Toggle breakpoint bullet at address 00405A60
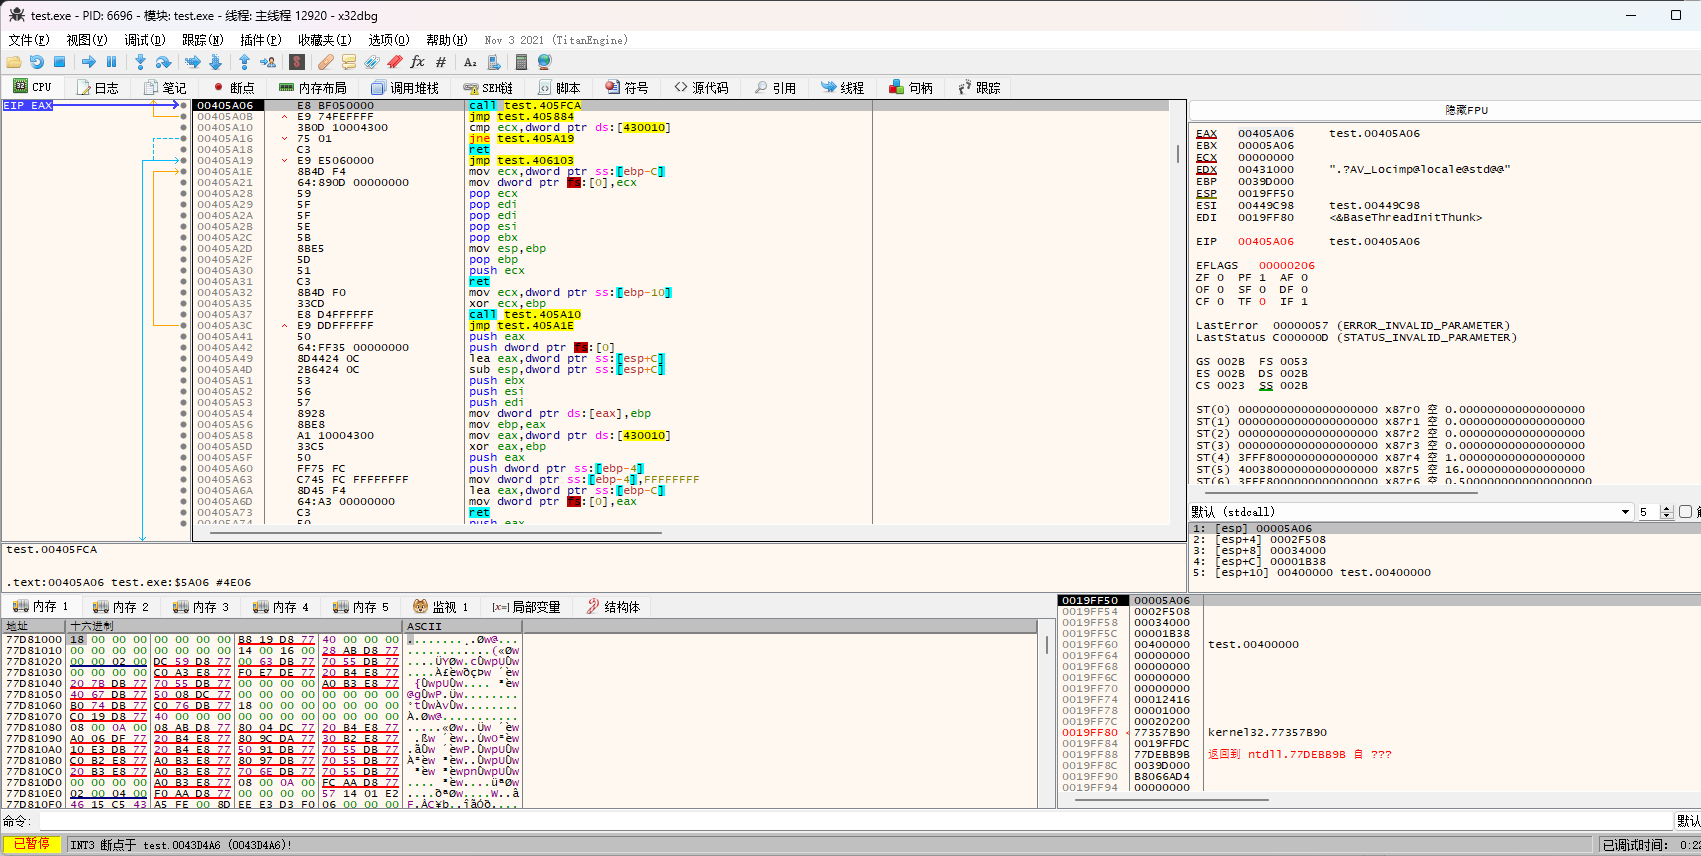This screenshot has height=856, width=1701. [183, 468]
